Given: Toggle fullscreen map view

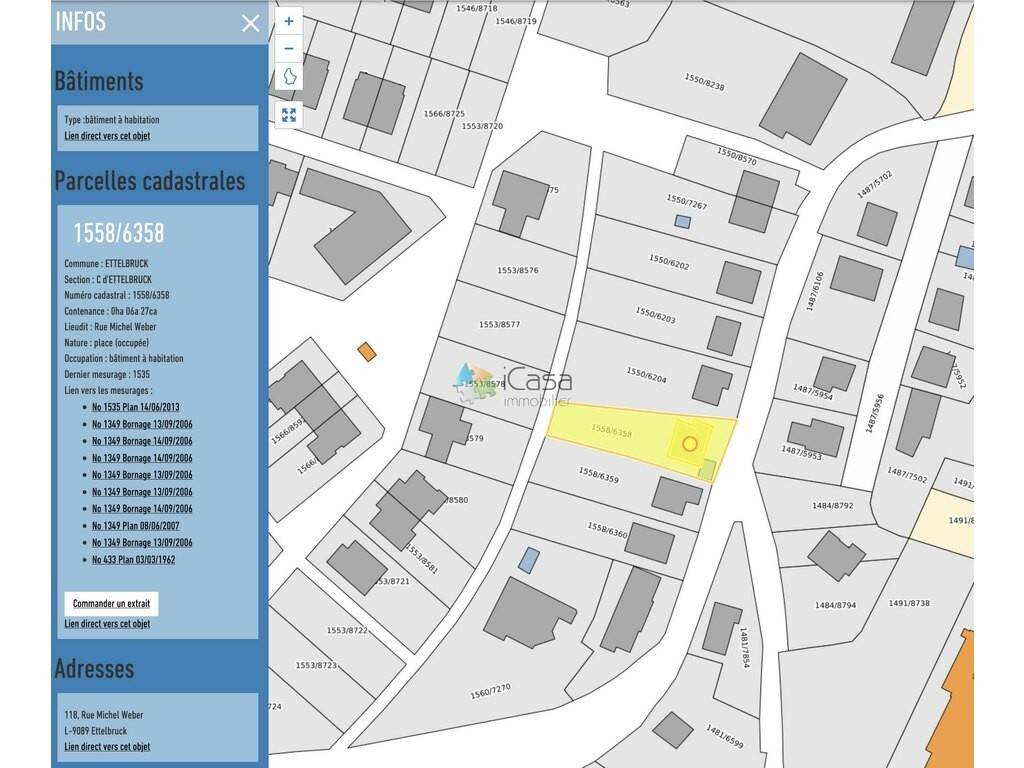Looking at the screenshot, I should [x=289, y=115].
